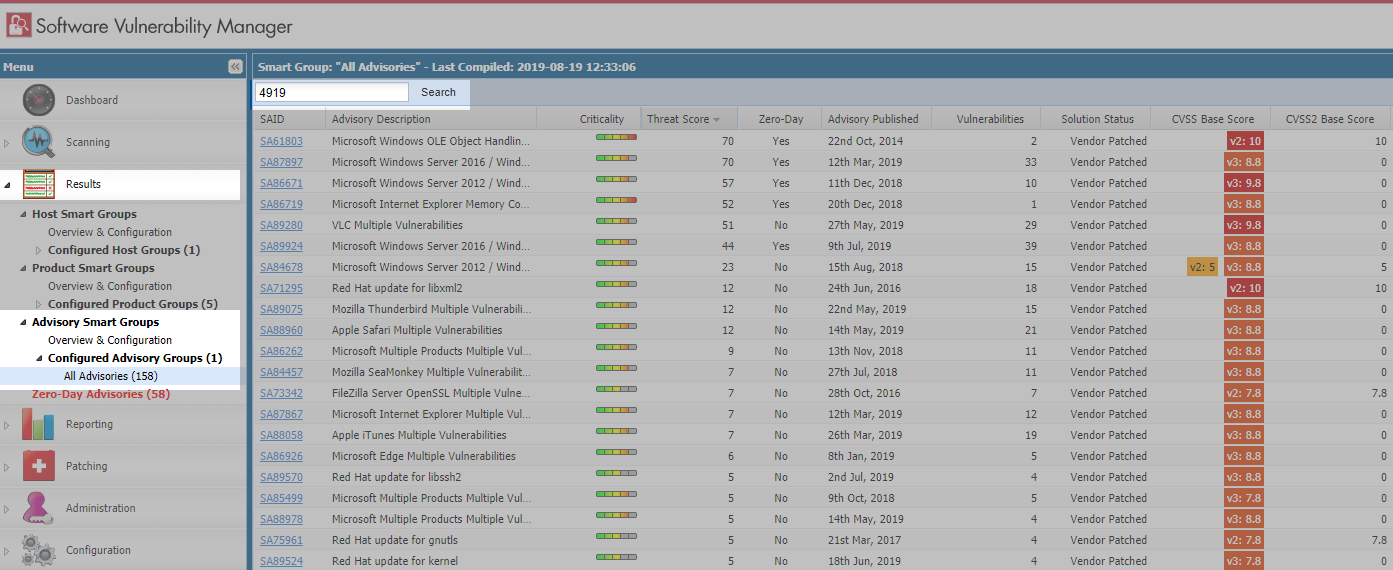Open advisory link SA89524
Image resolution: width=1393 pixels, height=570 pixels.
281,561
